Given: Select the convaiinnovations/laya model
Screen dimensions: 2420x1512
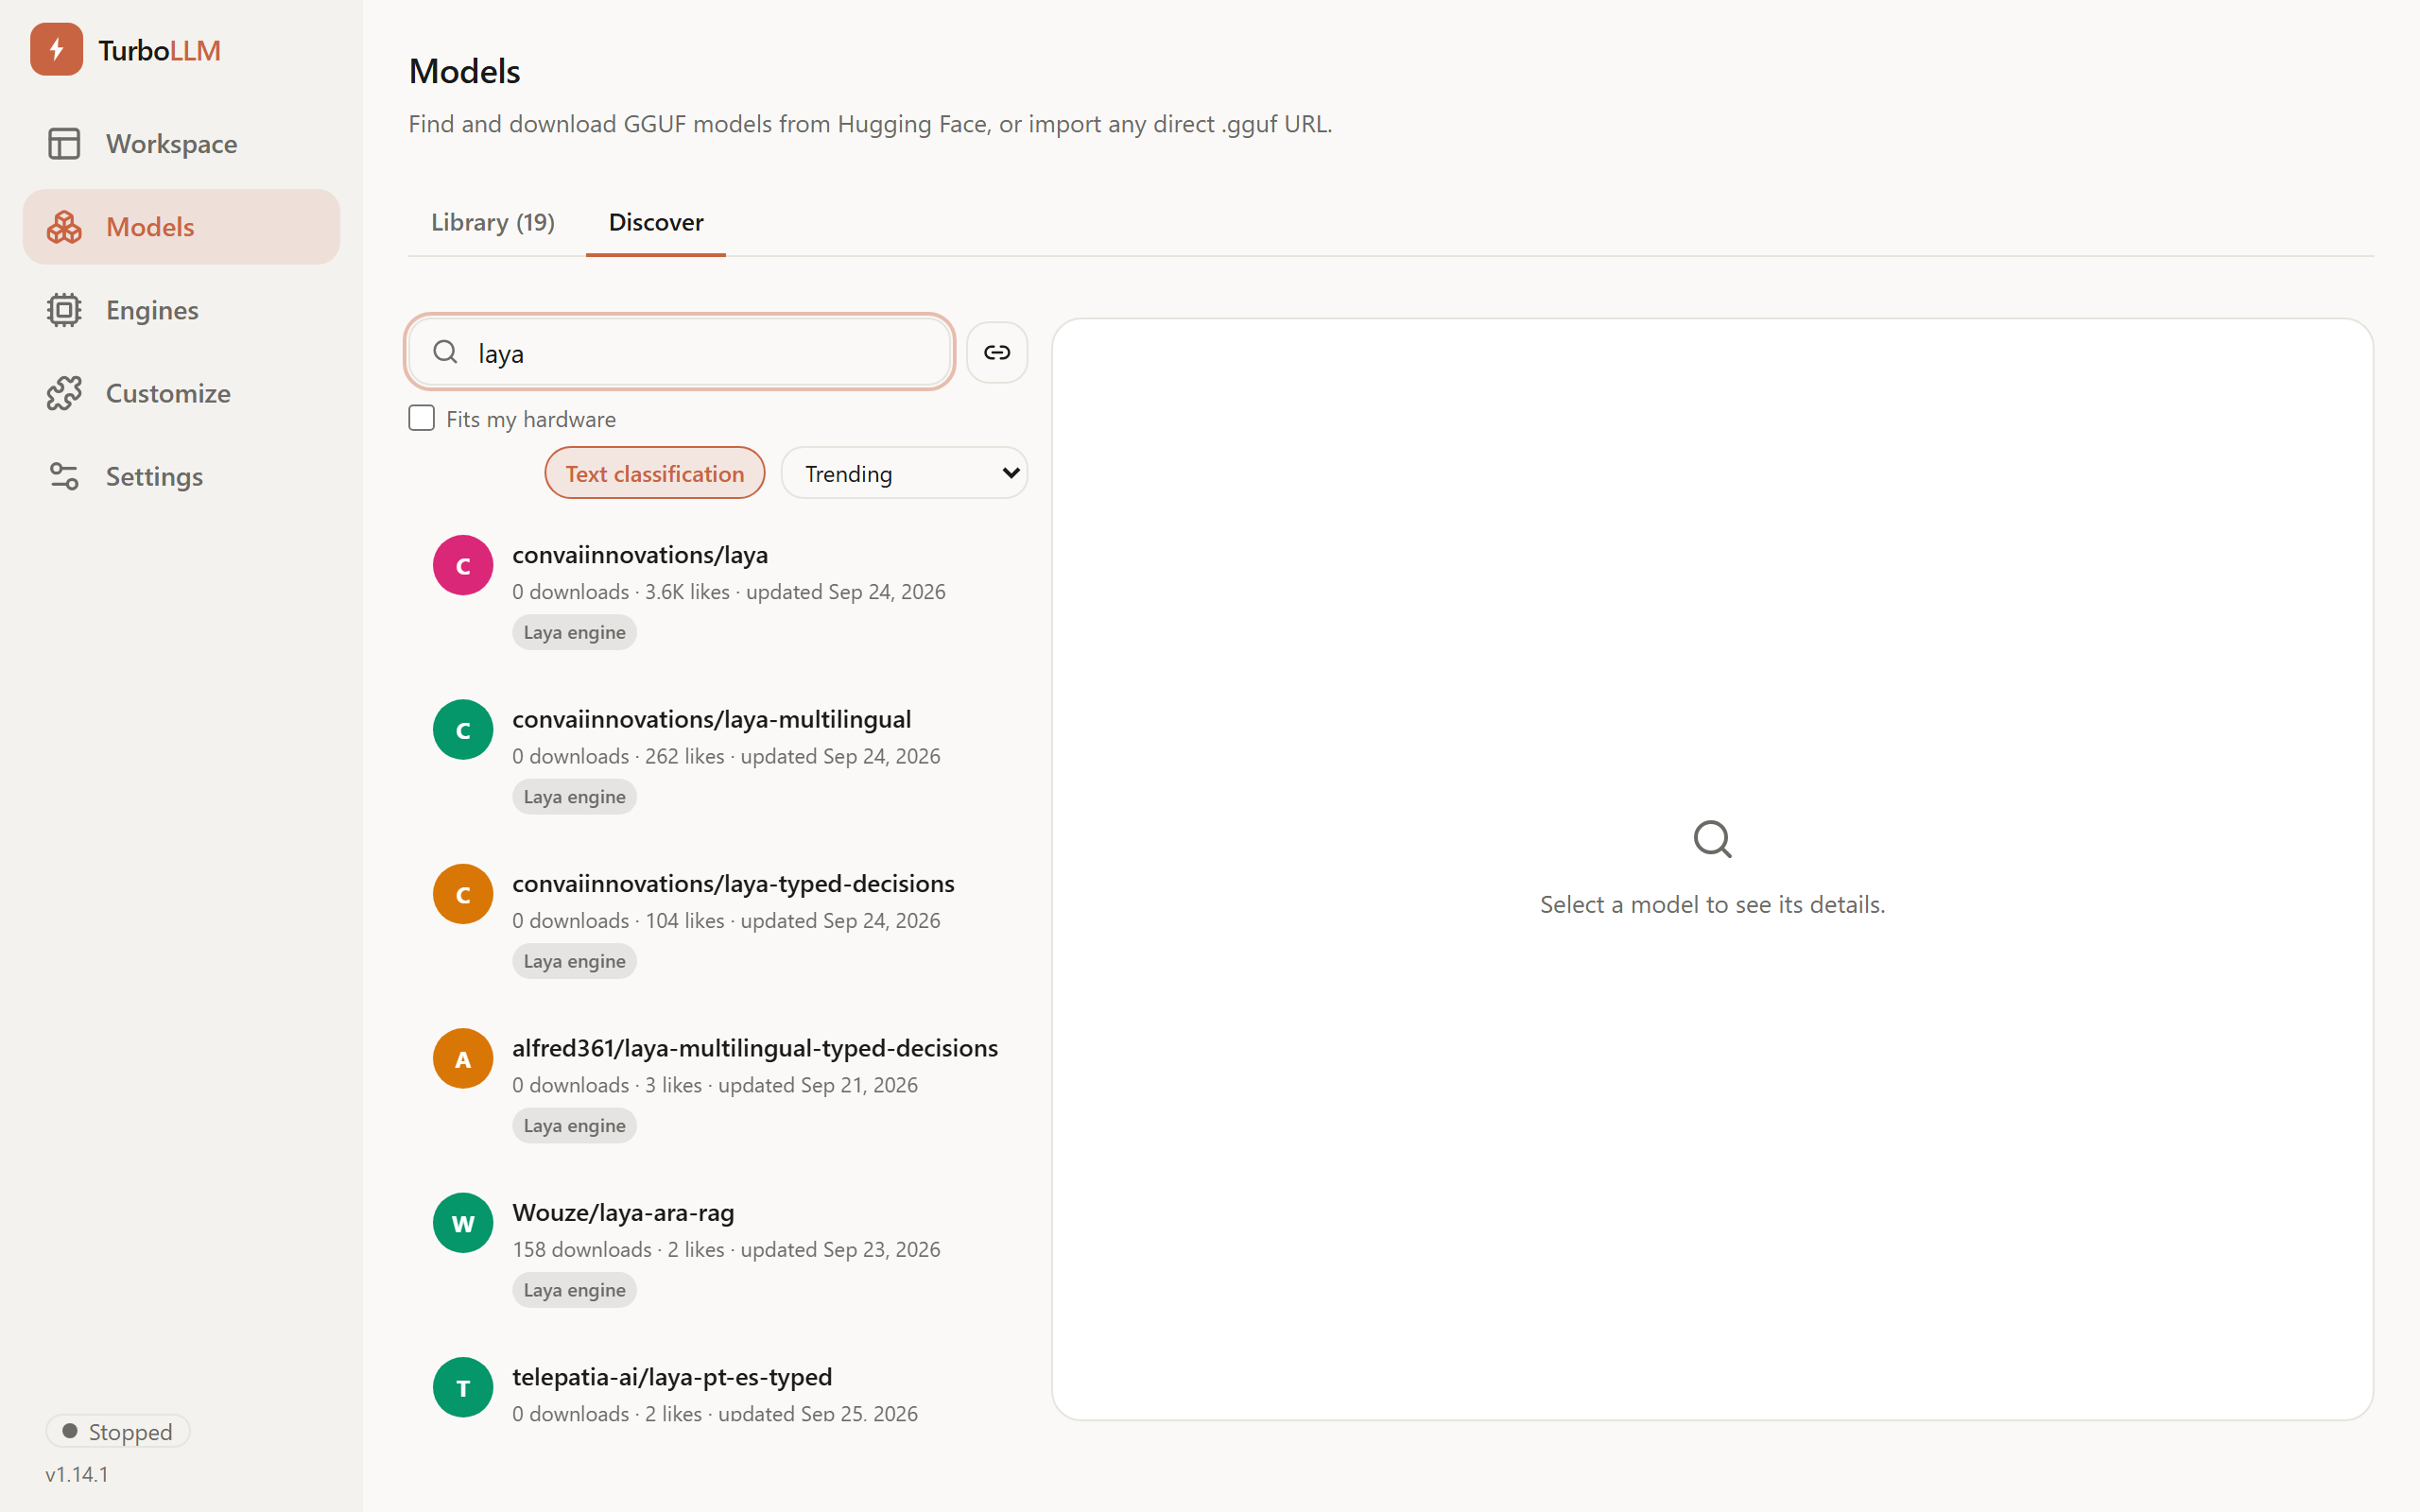Looking at the screenshot, I should tap(718, 592).
